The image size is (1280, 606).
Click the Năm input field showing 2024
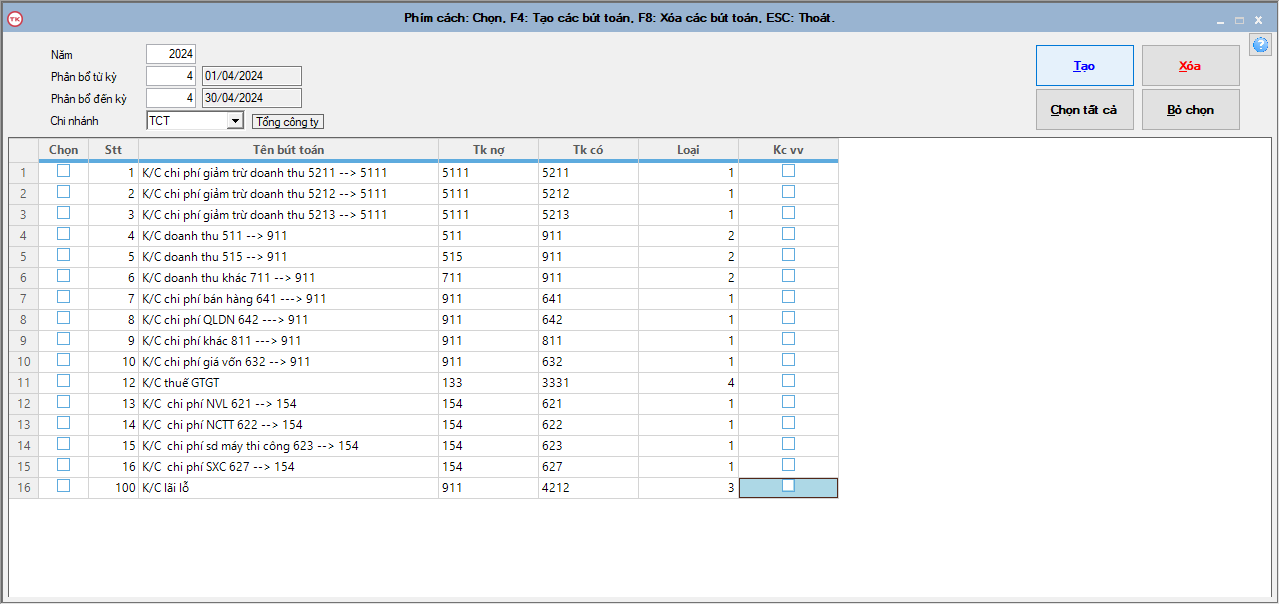tap(171, 55)
